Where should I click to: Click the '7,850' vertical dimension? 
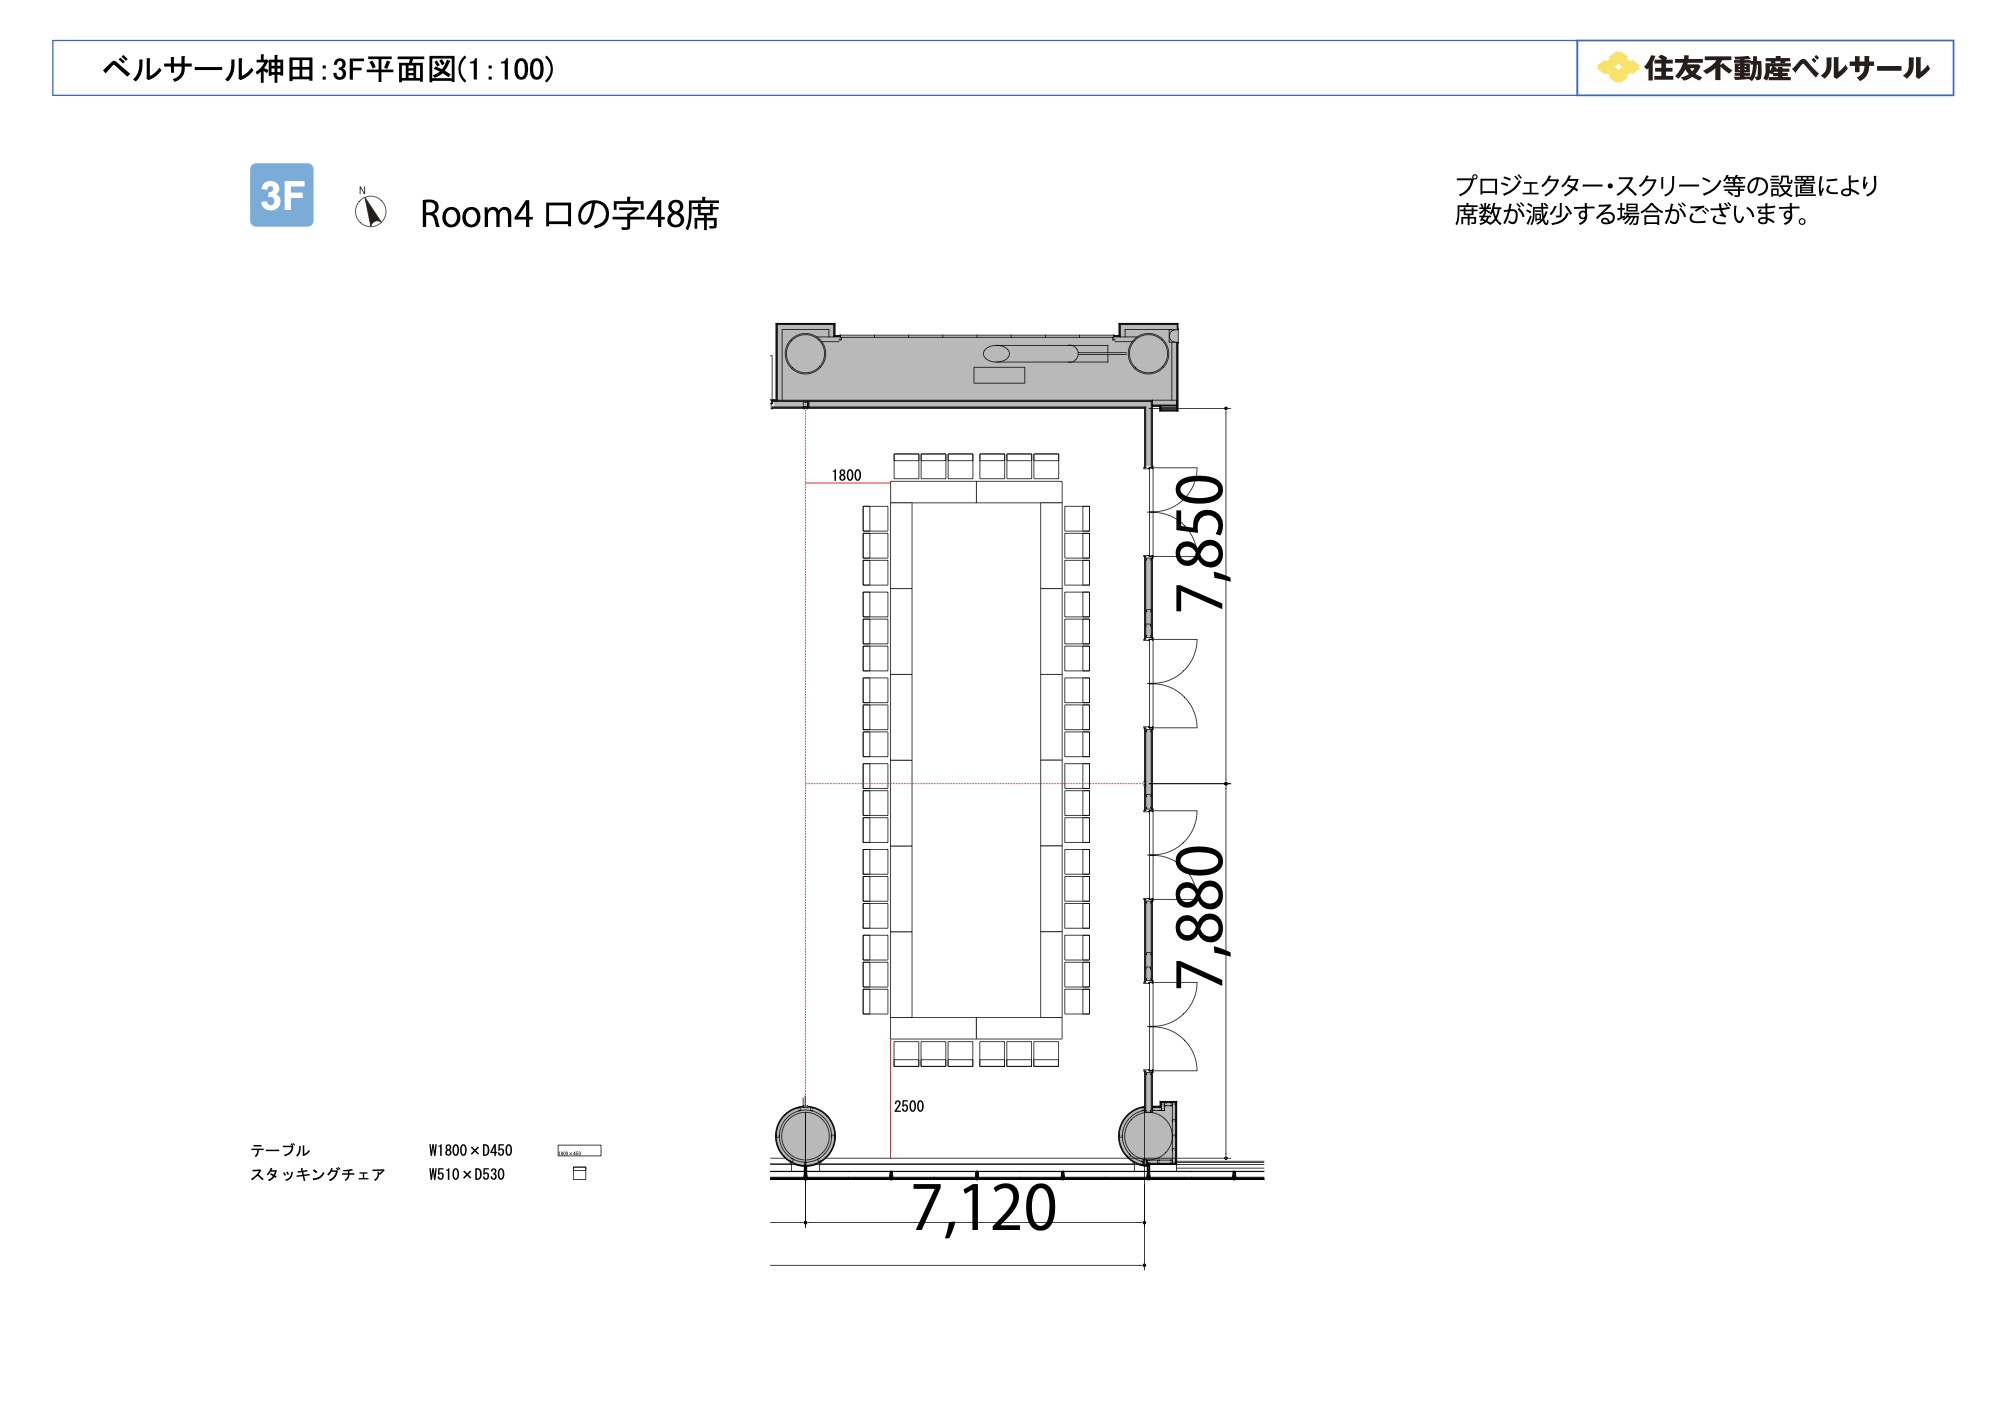click(1200, 543)
